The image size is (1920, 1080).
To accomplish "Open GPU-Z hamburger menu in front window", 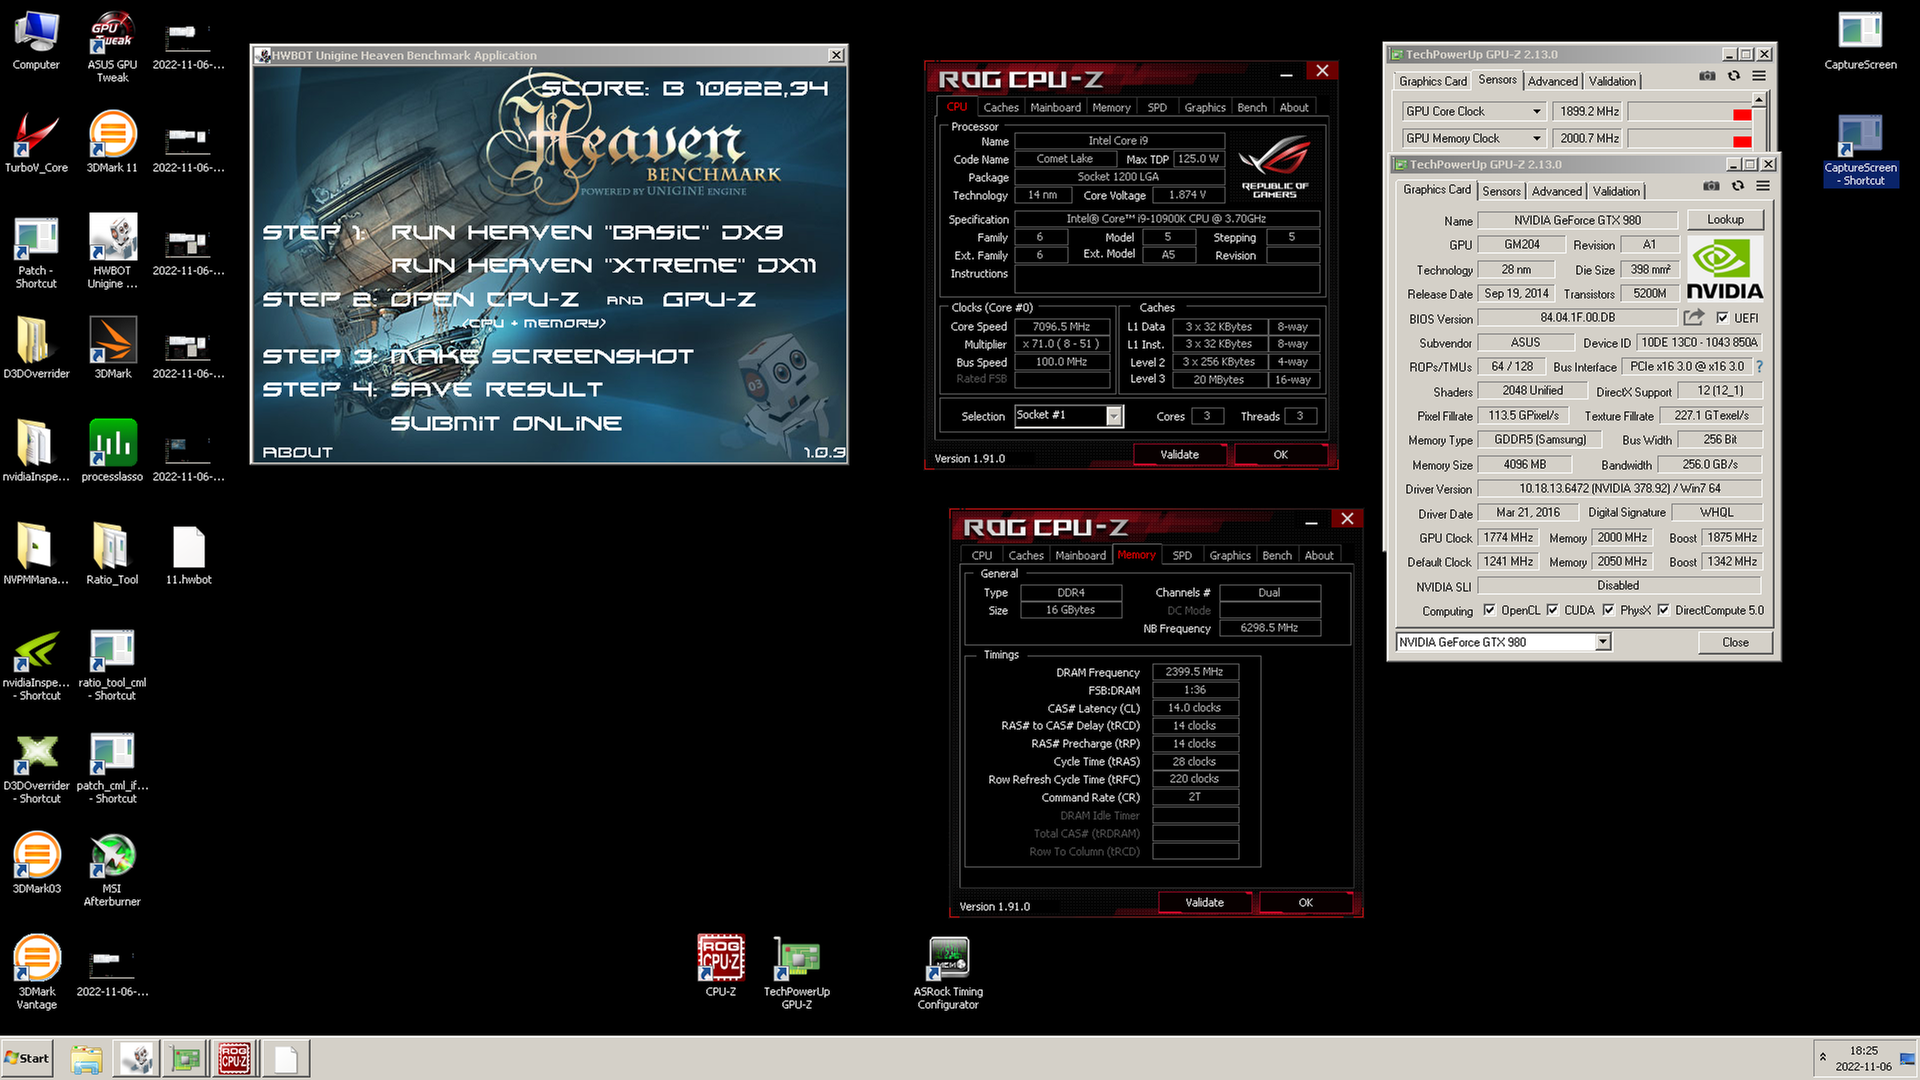I will click(x=1763, y=186).
